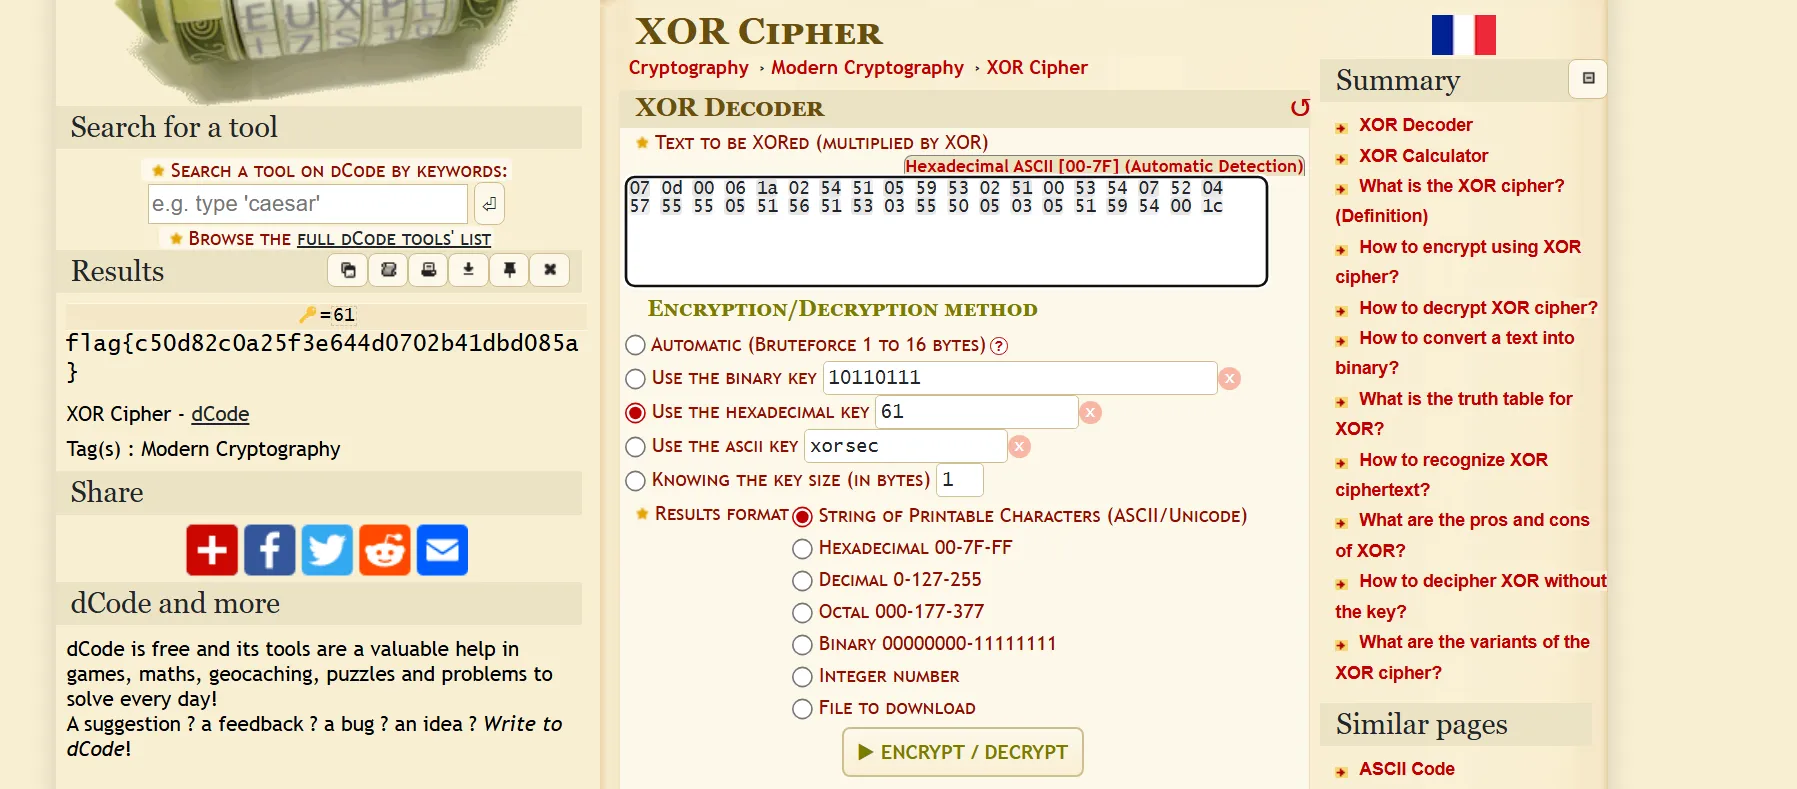Clear the hexadecimal key field
Screen dimensions: 1797x789
click(1091, 412)
